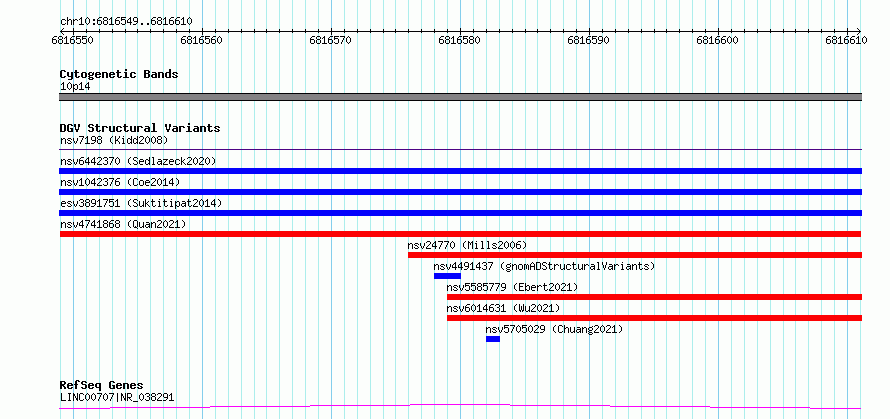Image resolution: width=890 pixels, height=419 pixels.
Task: Click the Cytogenetic Bands track title
Action: point(119,74)
